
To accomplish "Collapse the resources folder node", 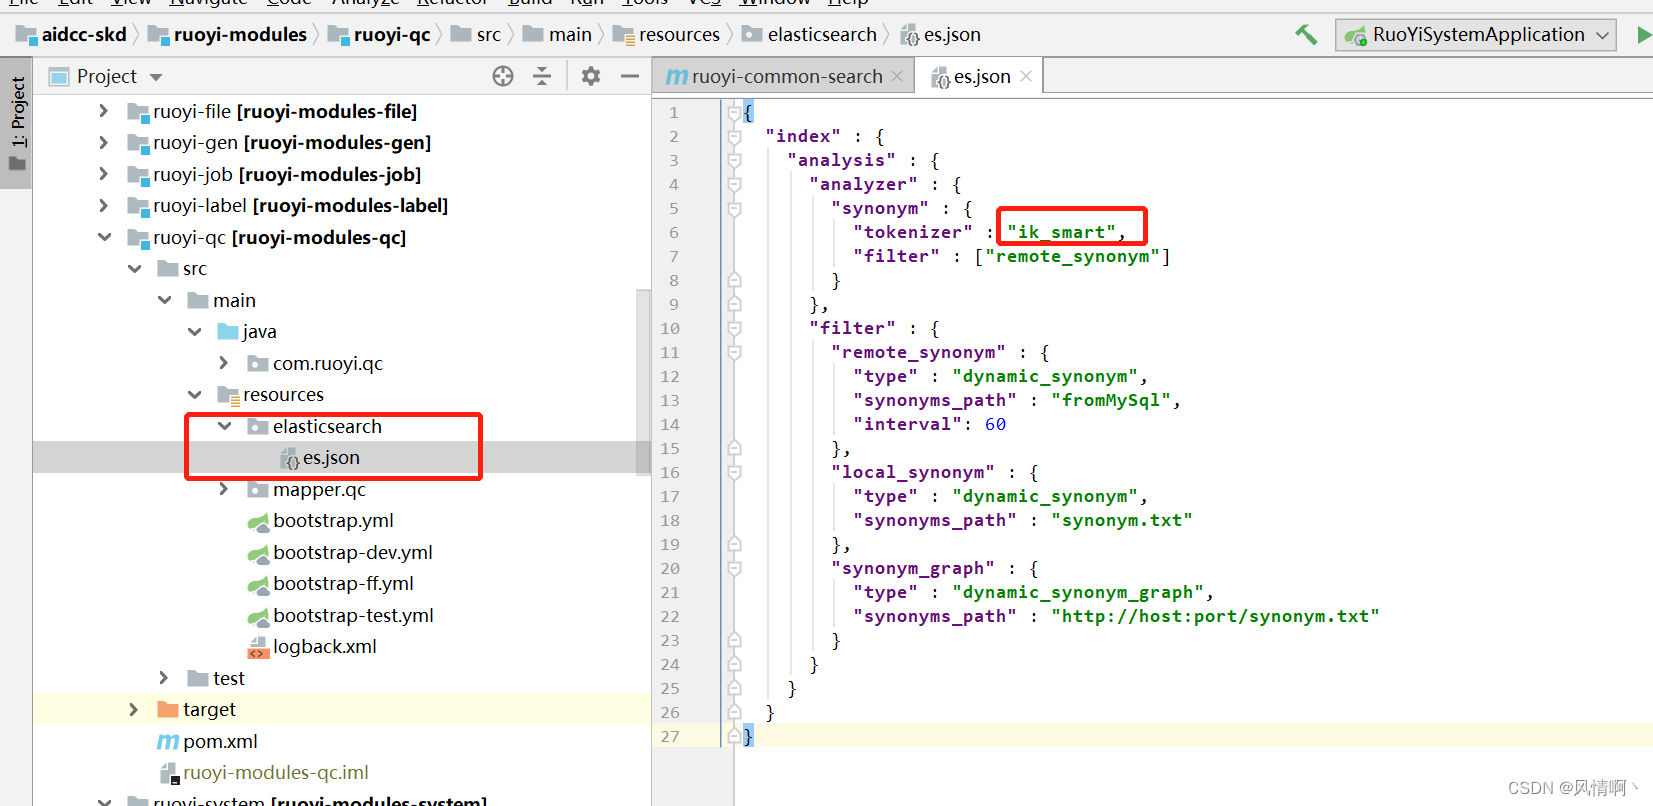I will click(x=194, y=394).
